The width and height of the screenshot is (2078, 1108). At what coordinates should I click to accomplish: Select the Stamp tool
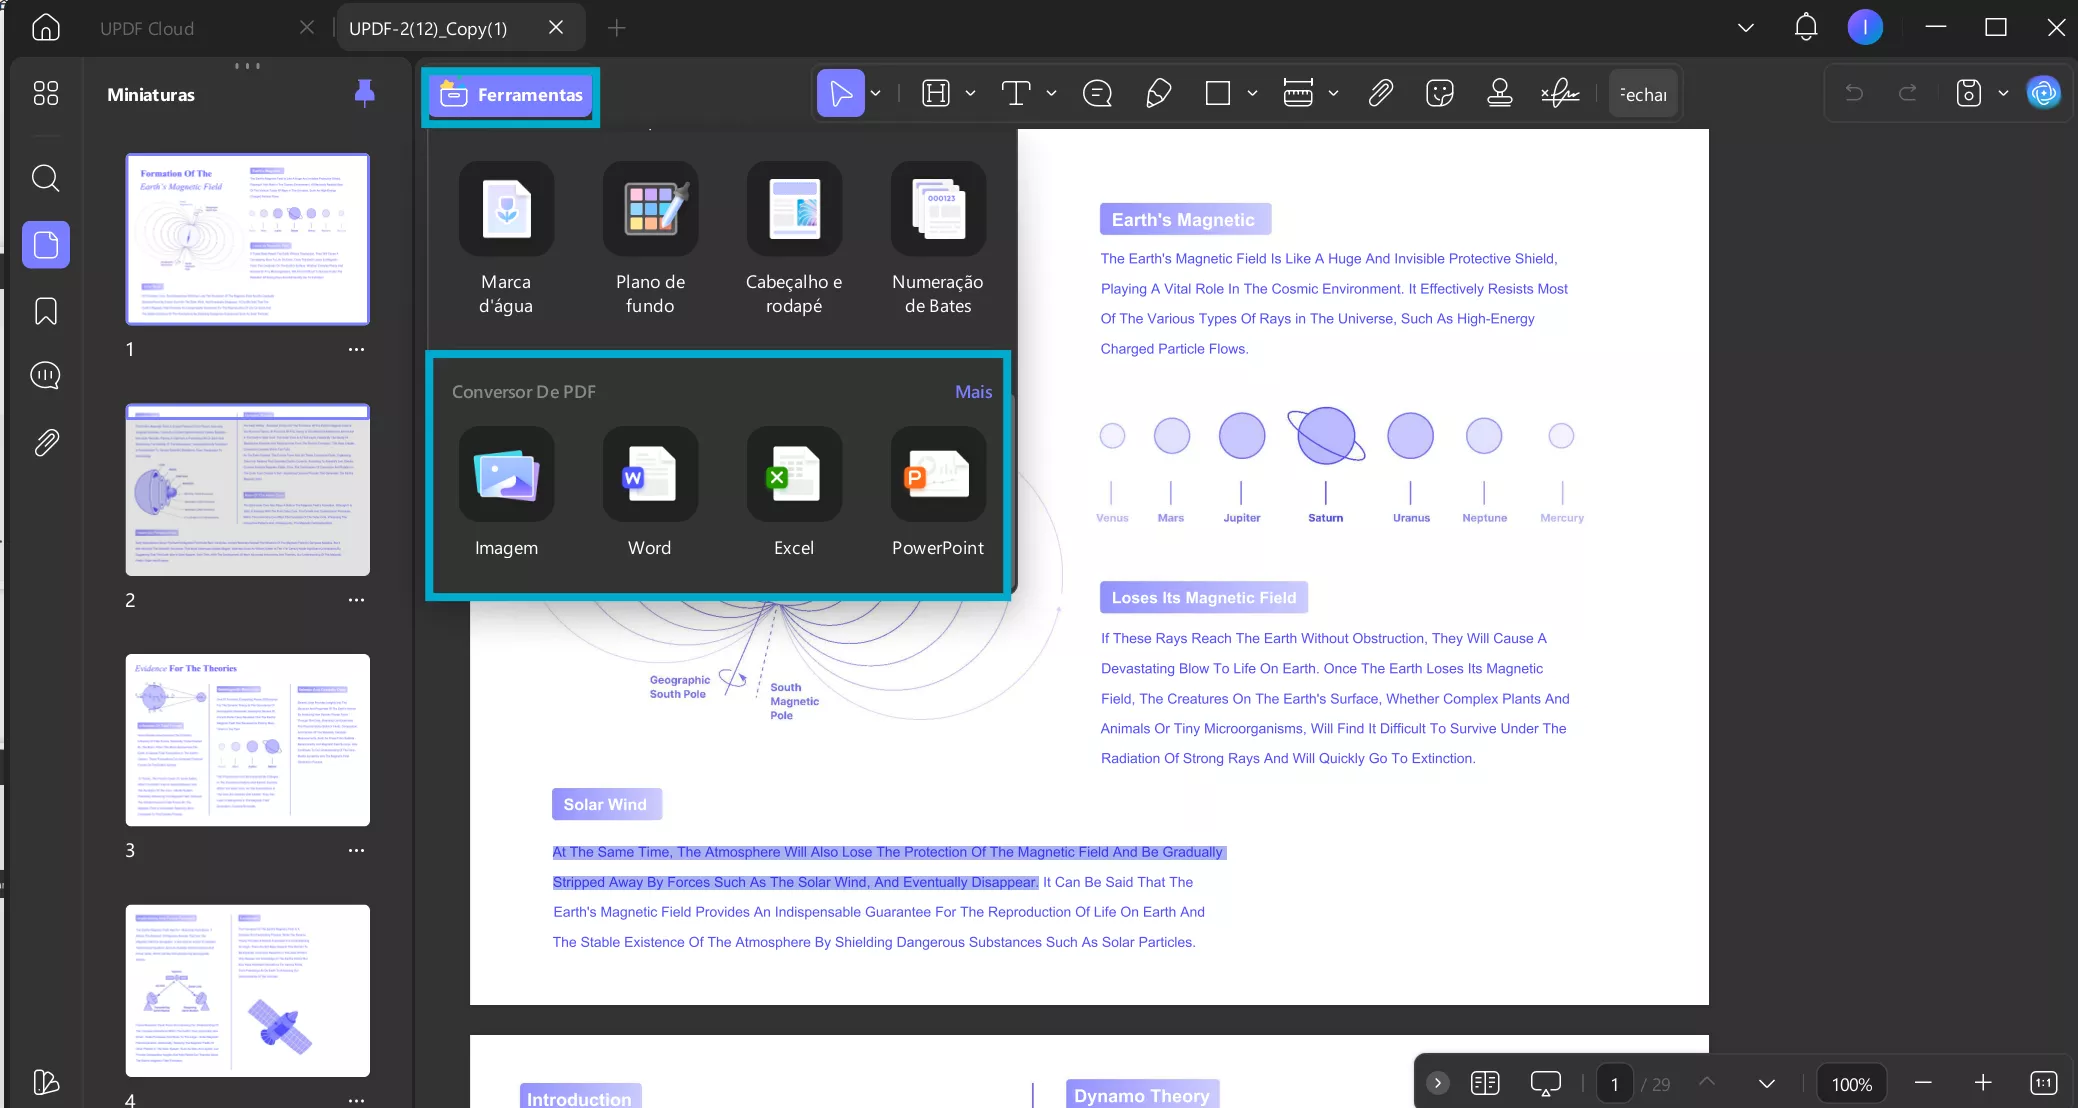tap(1499, 92)
